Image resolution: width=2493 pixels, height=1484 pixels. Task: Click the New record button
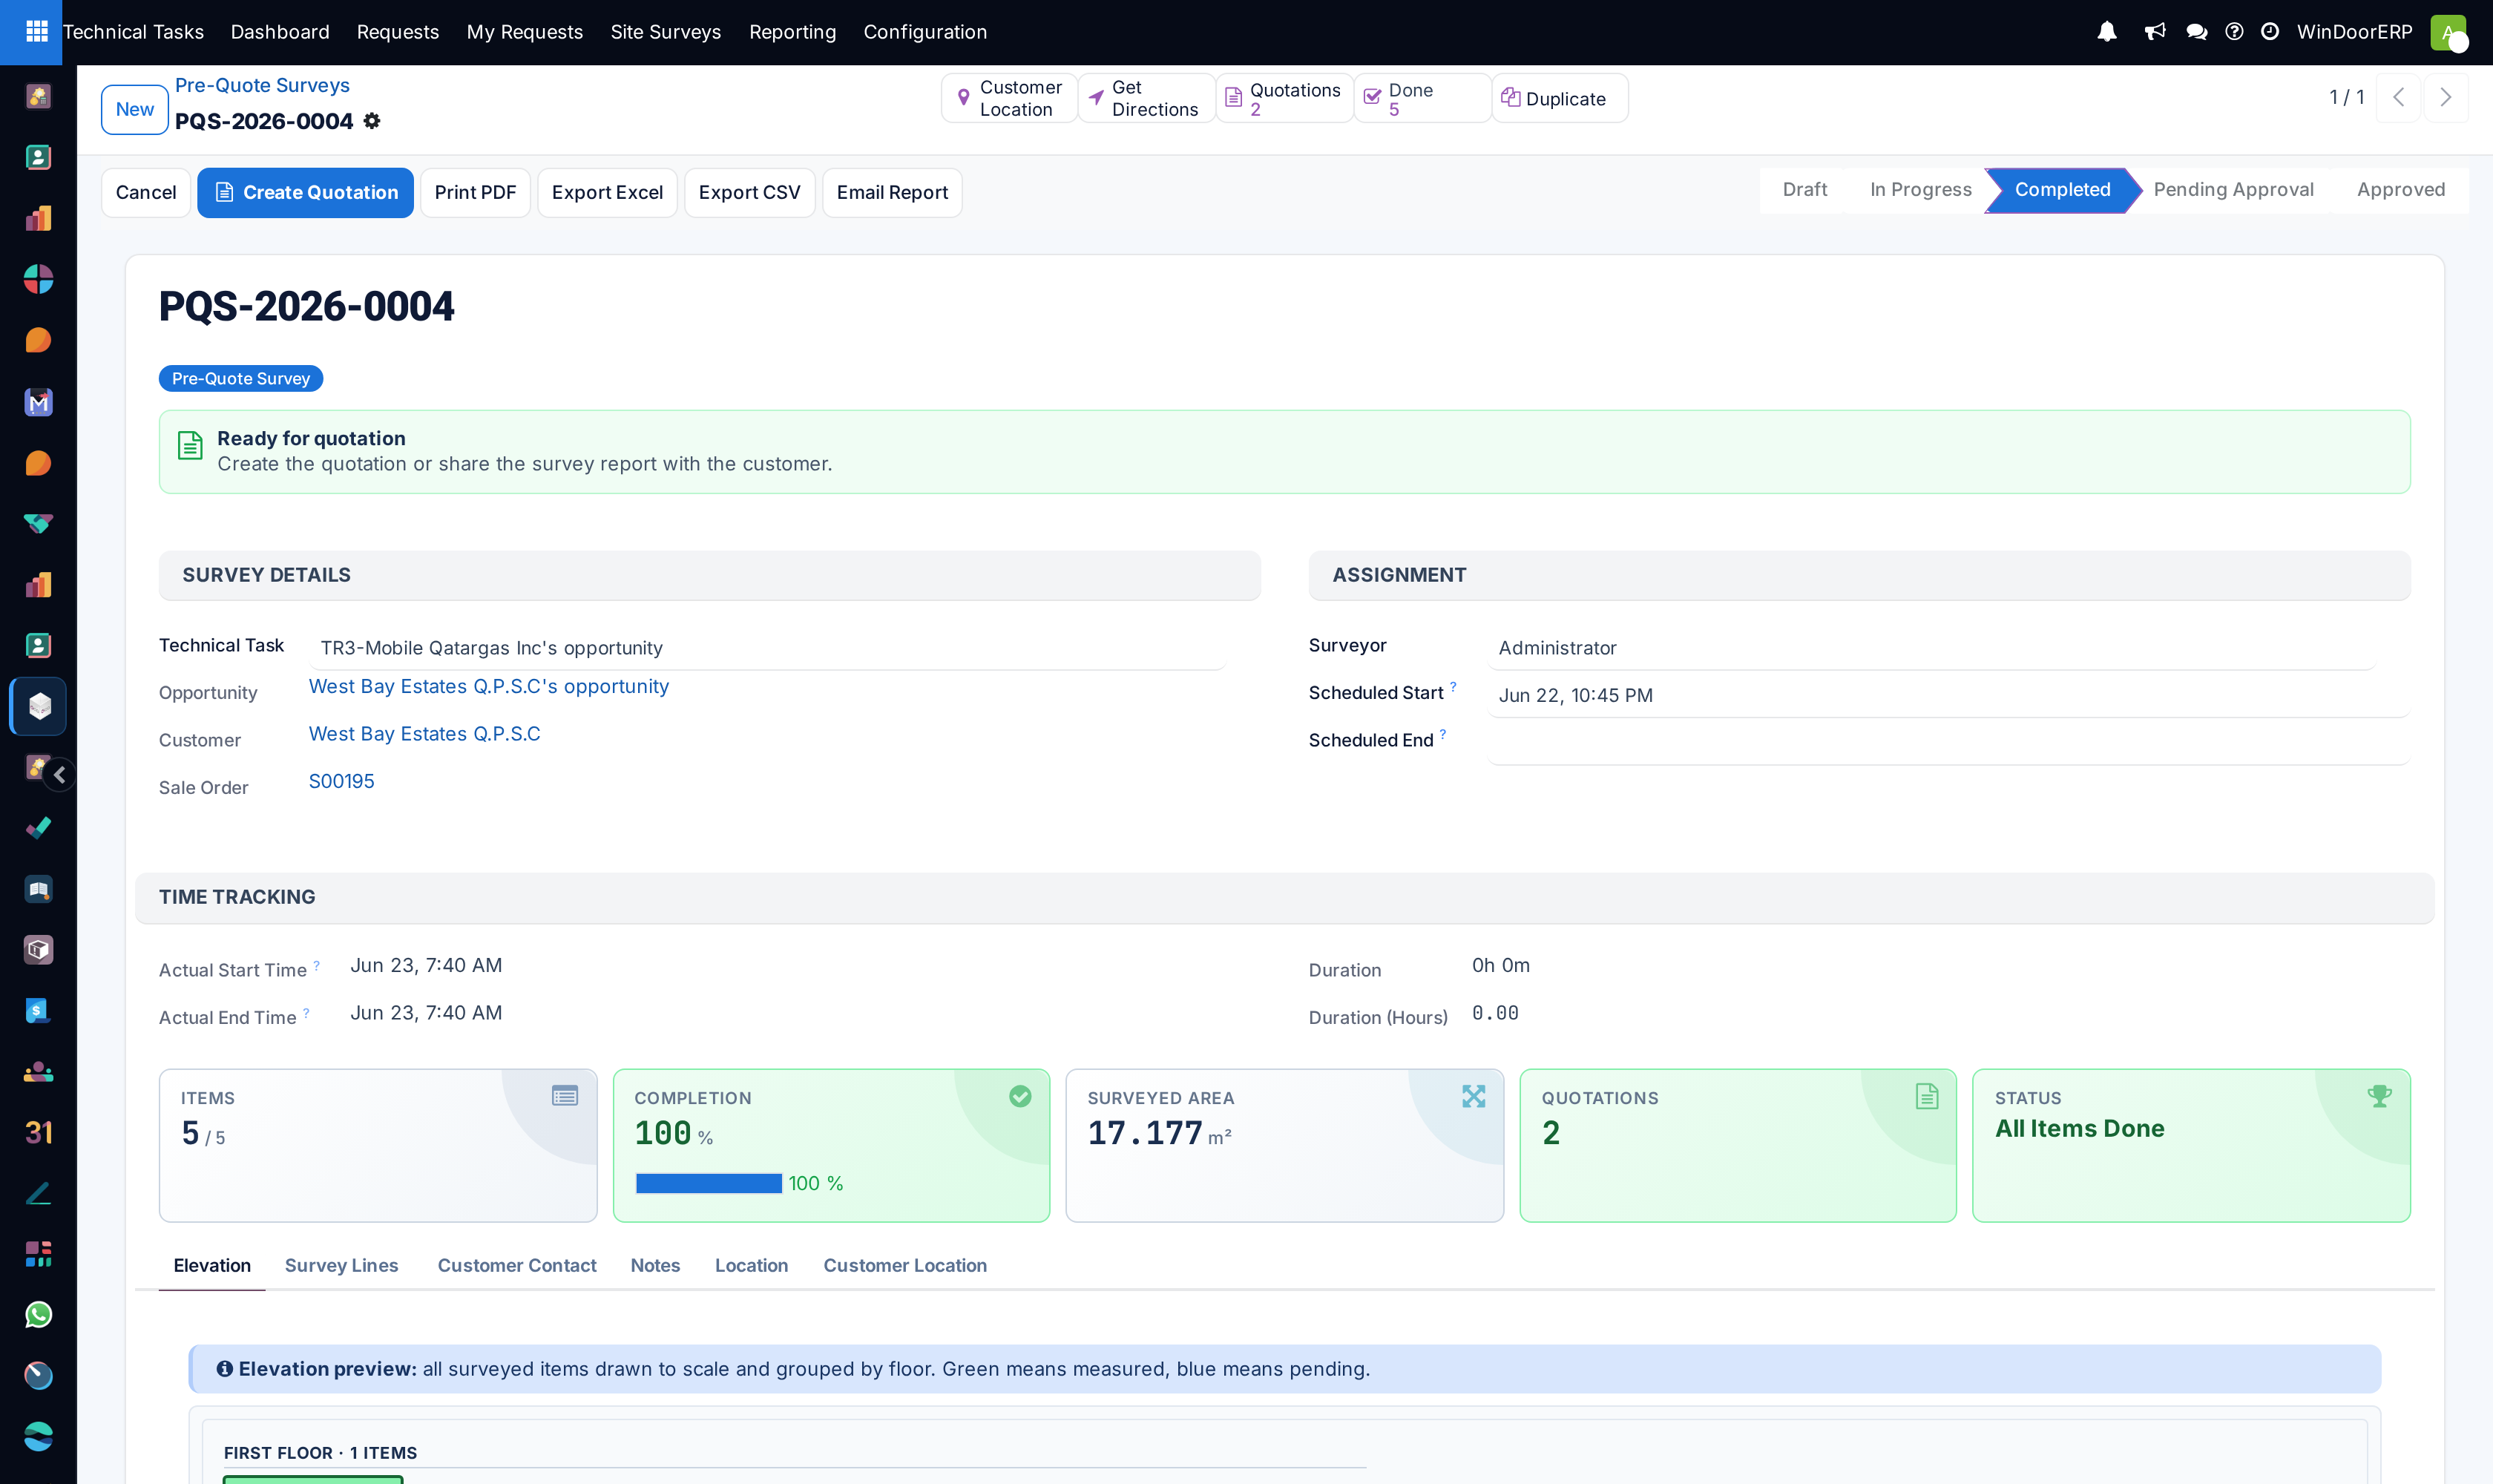(134, 110)
